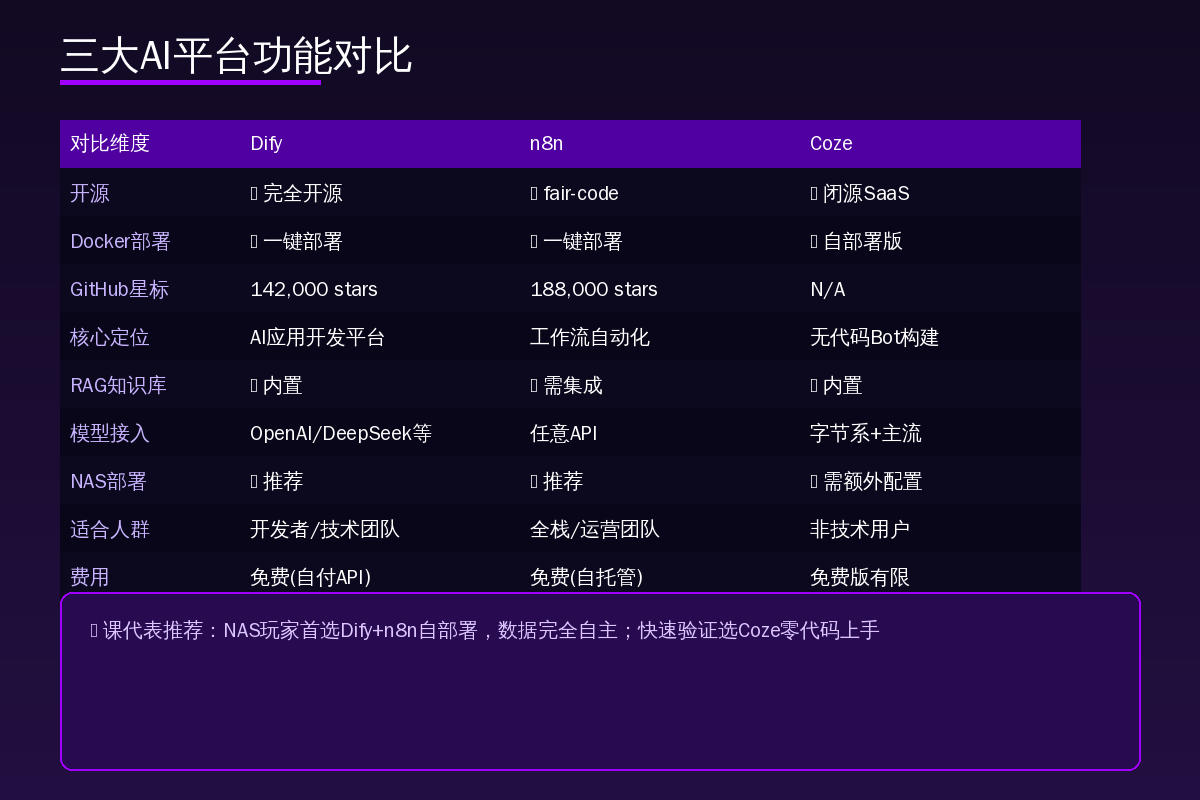Click the 开源 row label
This screenshot has height=800, width=1200.
coord(90,193)
